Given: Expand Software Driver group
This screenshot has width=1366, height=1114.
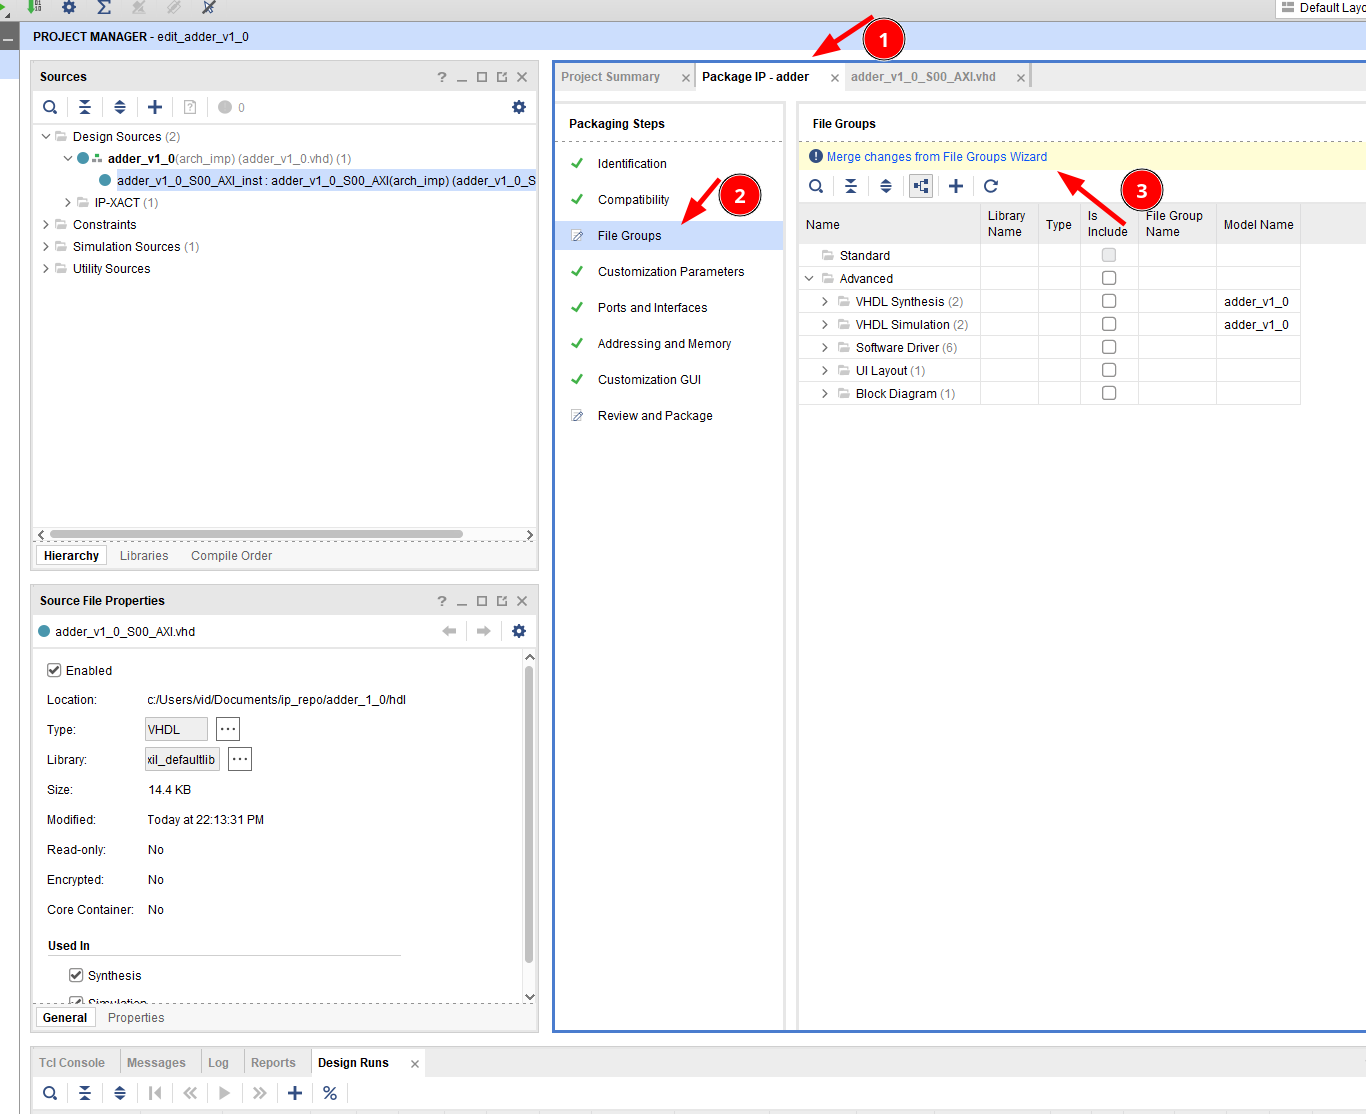Looking at the screenshot, I should 825,347.
